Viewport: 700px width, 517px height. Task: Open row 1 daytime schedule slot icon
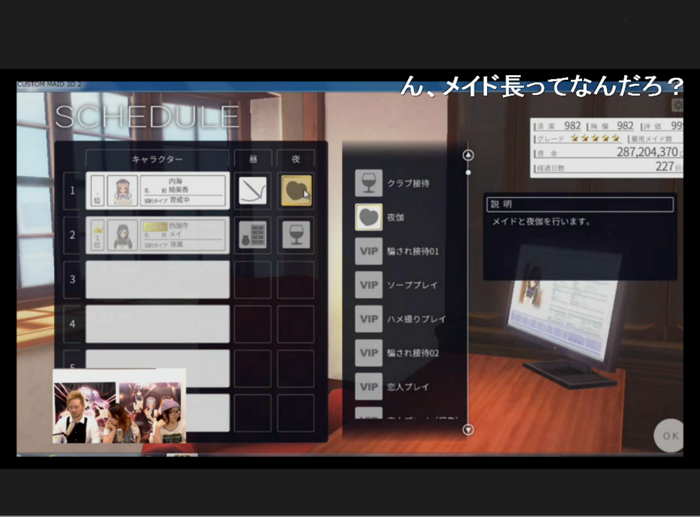(253, 191)
